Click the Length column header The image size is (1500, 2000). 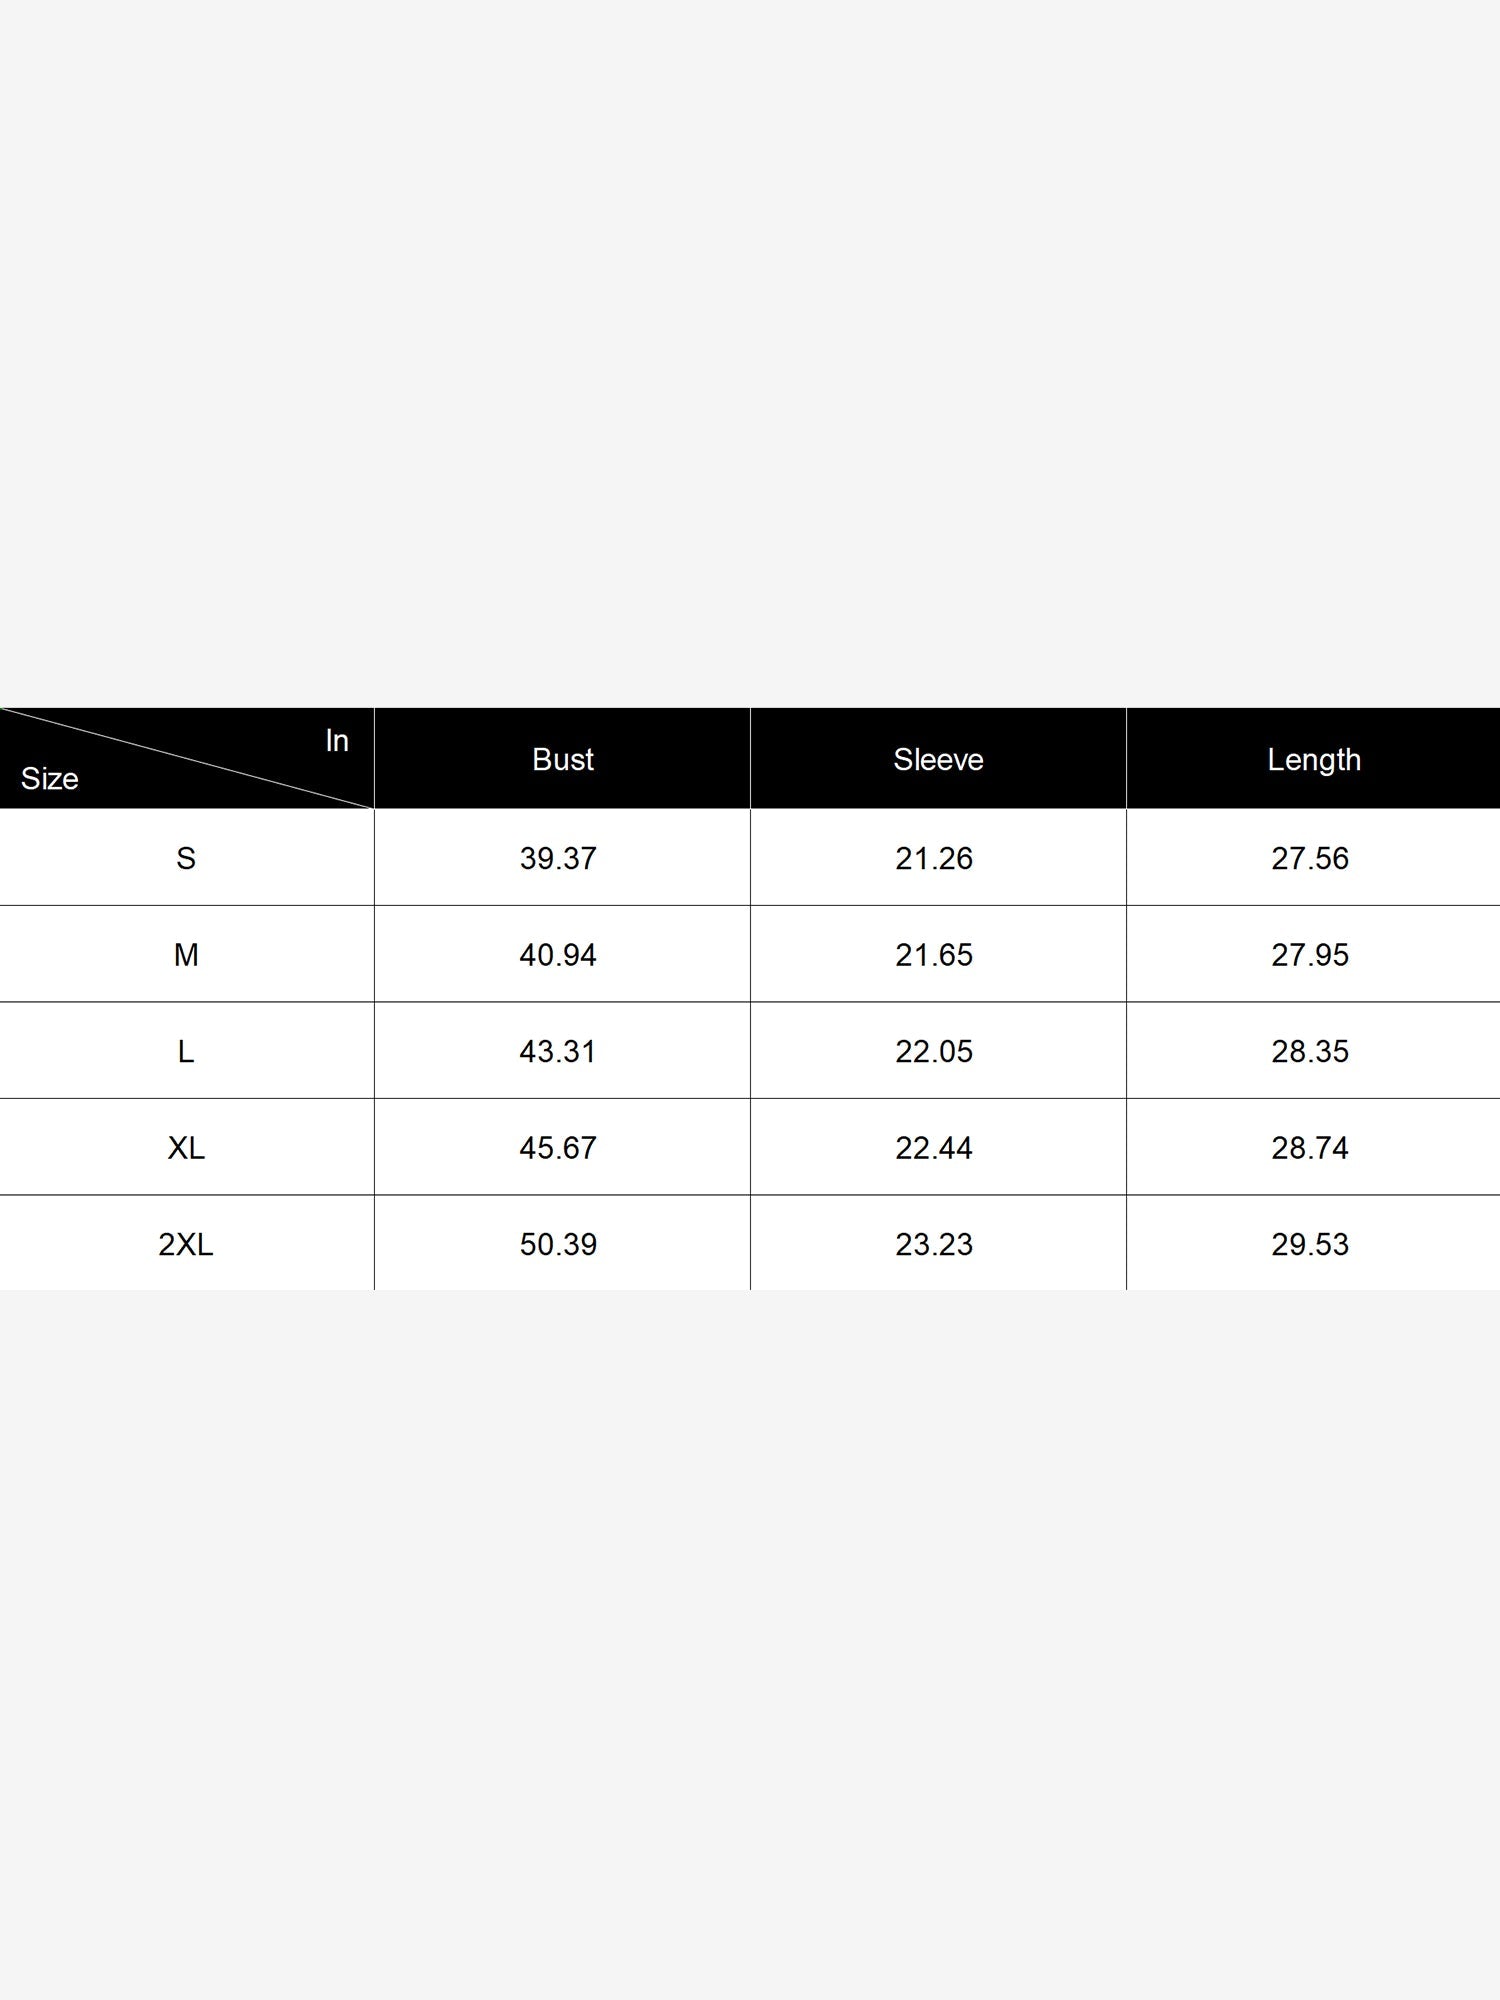1314,760
